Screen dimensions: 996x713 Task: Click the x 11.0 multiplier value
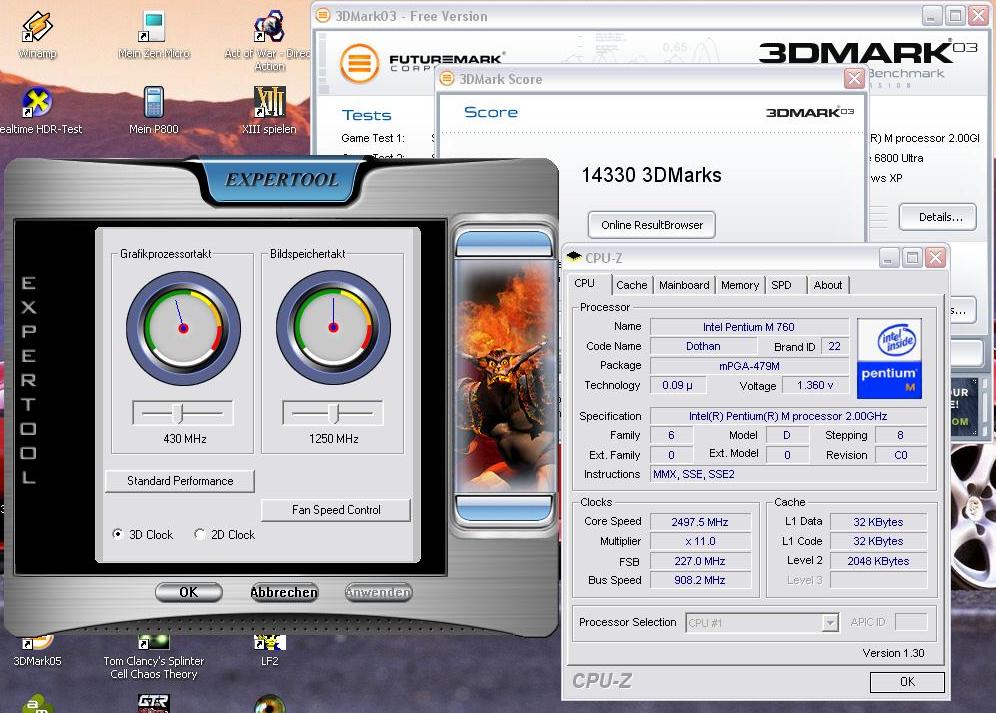pyautogui.click(x=700, y=541)
